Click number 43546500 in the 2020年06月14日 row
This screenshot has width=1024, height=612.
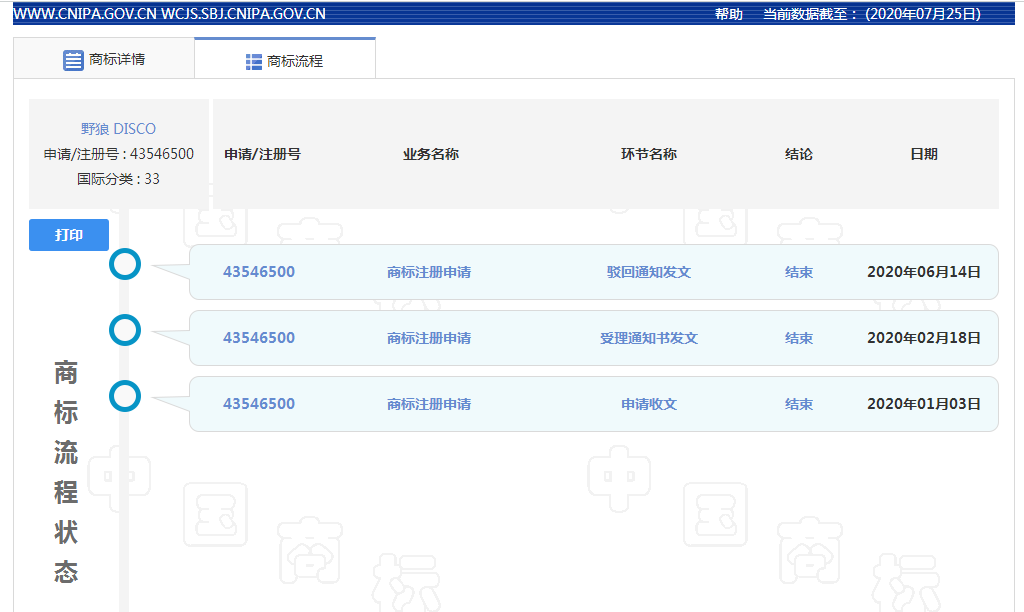pos(259,272)
